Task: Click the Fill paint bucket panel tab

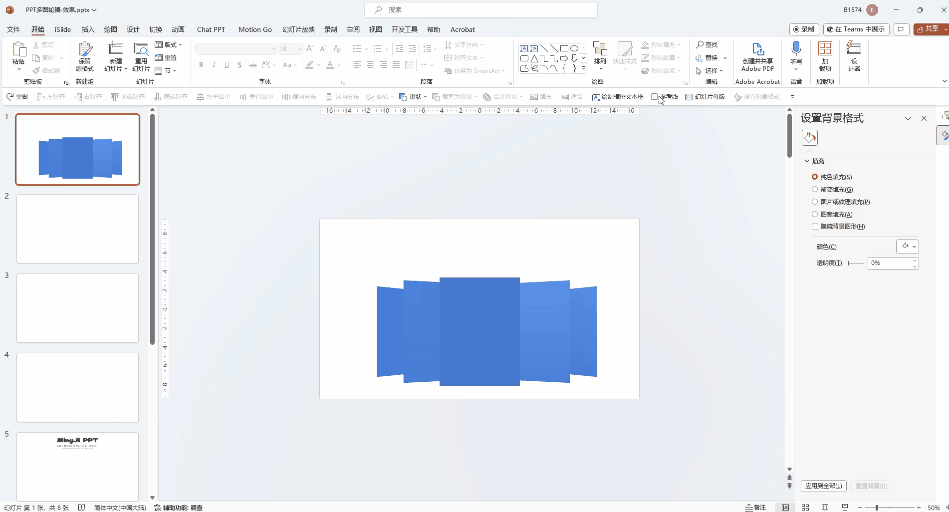Action: [810, 138]
